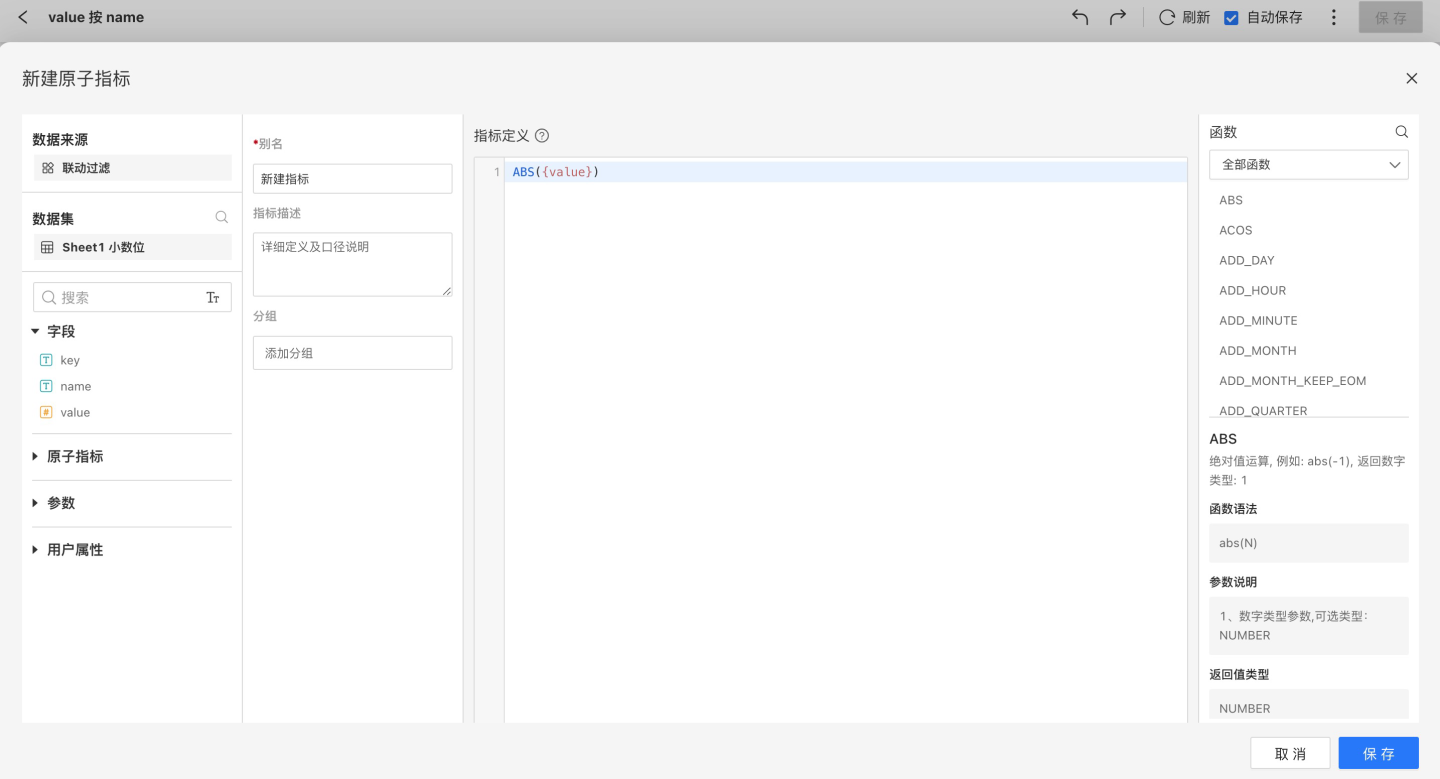Open the 全部函数 dropdown

tap(1308, 165)
